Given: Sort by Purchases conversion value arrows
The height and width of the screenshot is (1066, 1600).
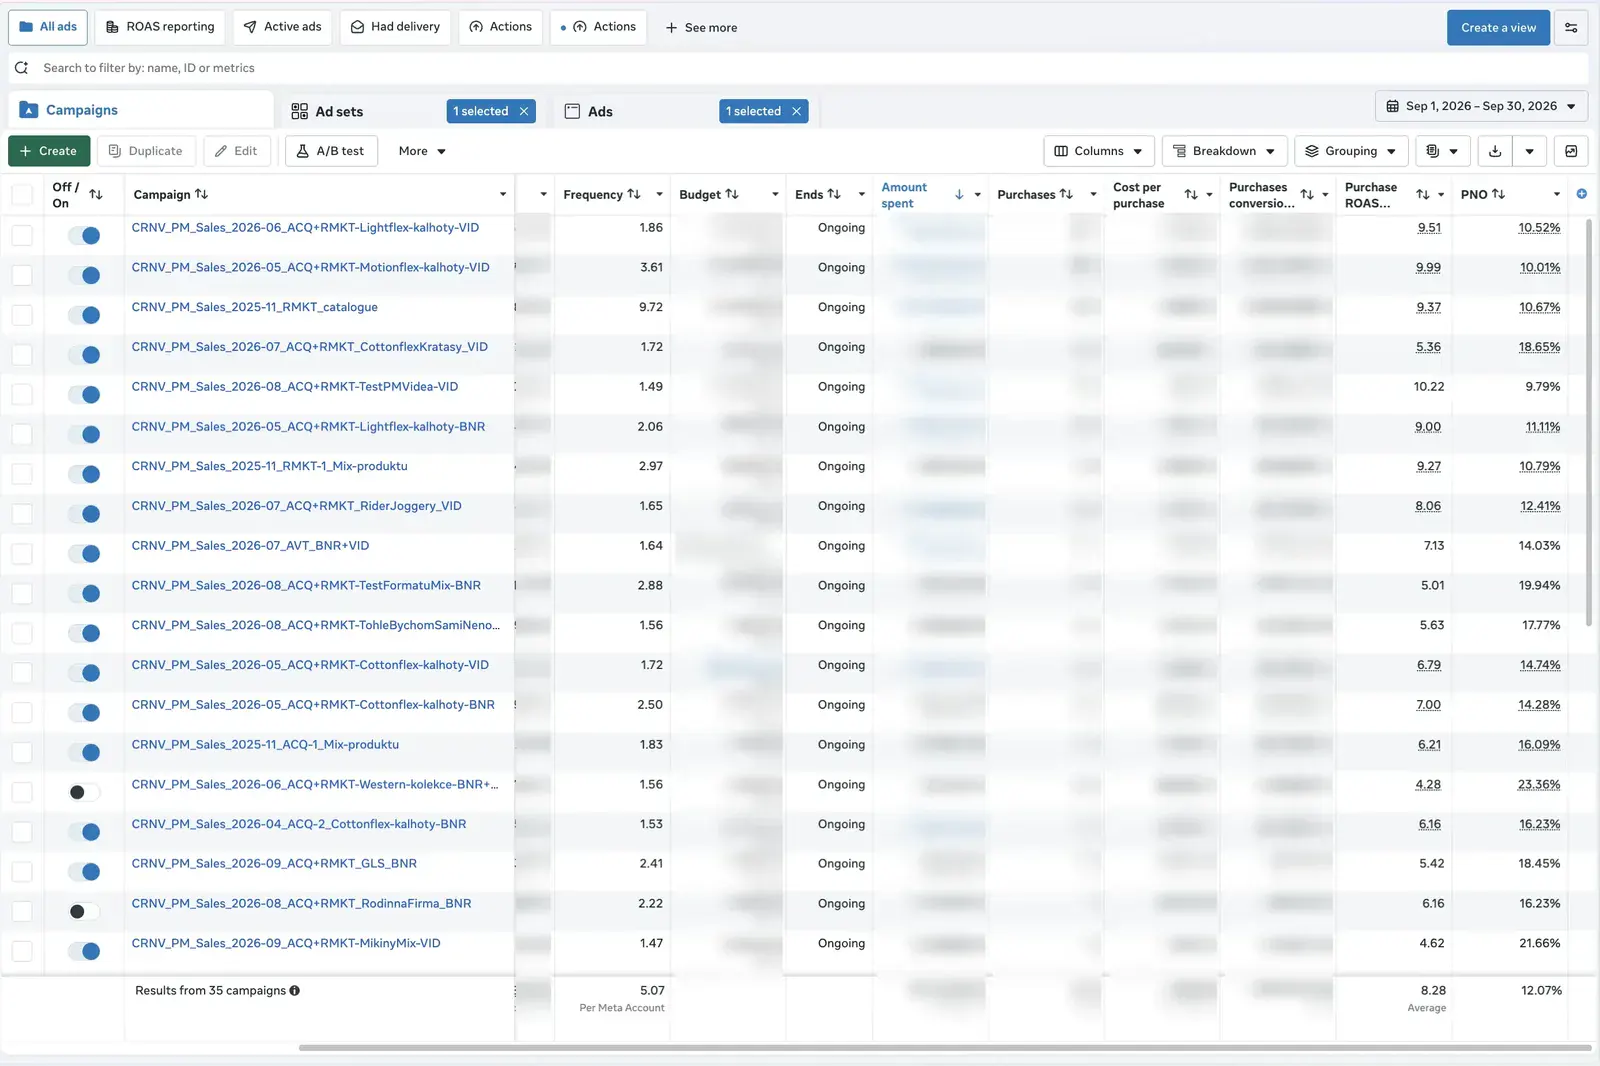Looking at the screenshot, I should pyautogui.click(x=1307, y=195).
